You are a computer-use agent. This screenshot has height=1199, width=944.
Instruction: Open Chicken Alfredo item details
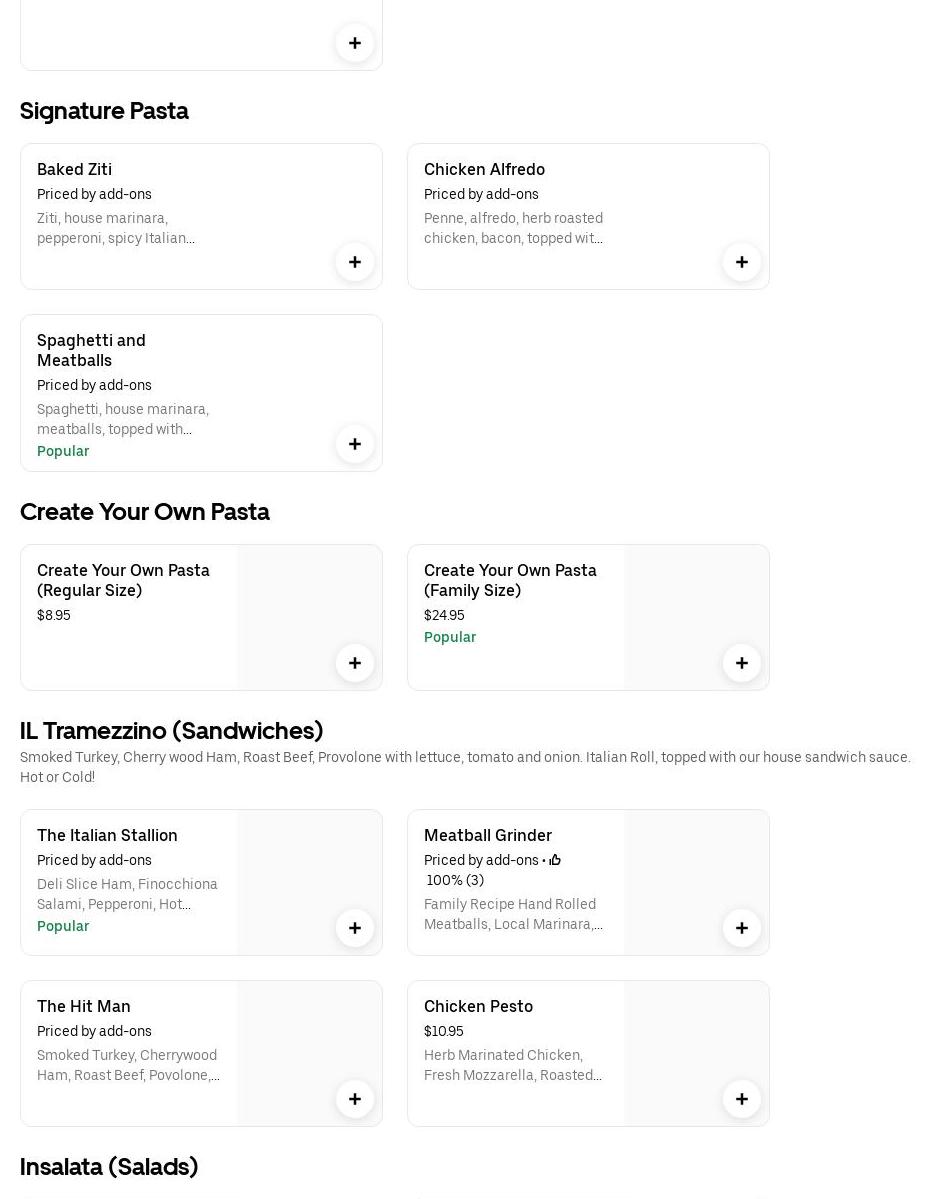pos(484,170)
